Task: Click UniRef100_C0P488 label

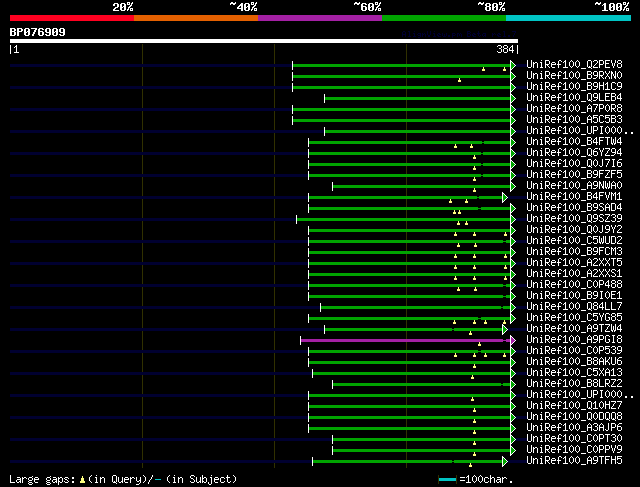Action: coord(574,285)
